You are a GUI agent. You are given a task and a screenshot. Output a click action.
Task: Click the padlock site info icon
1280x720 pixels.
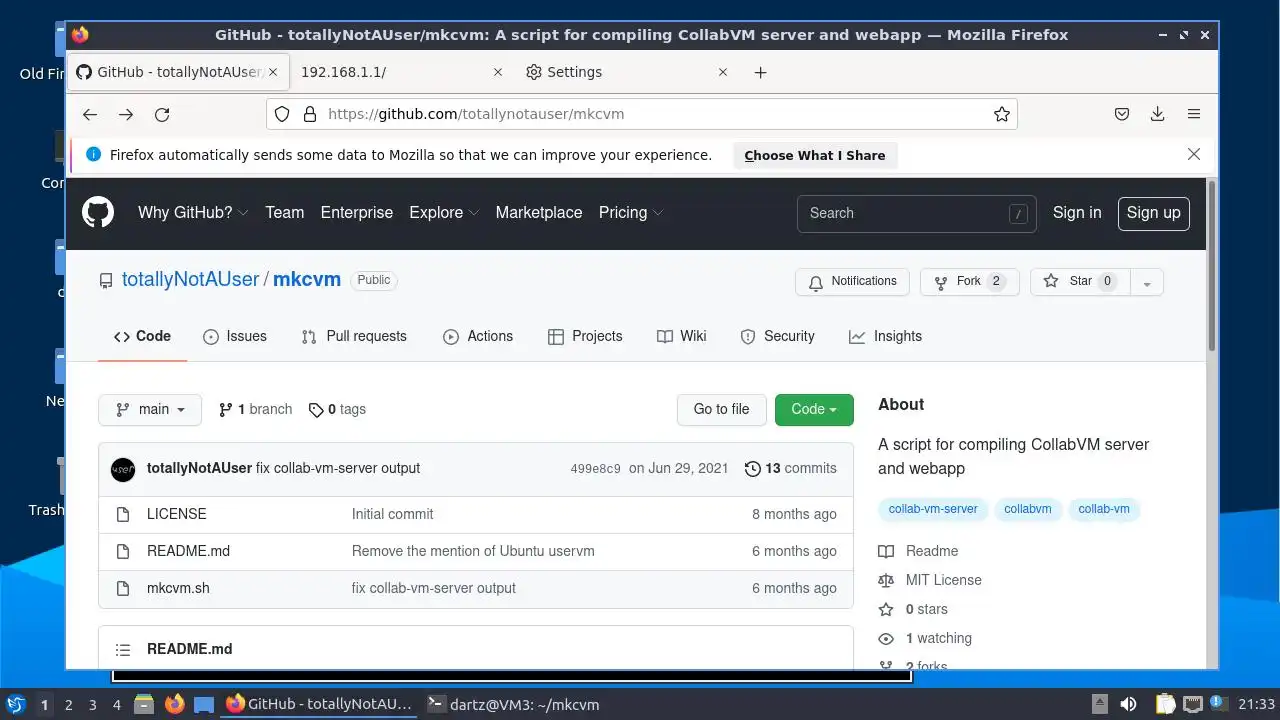tap(309, 114)
